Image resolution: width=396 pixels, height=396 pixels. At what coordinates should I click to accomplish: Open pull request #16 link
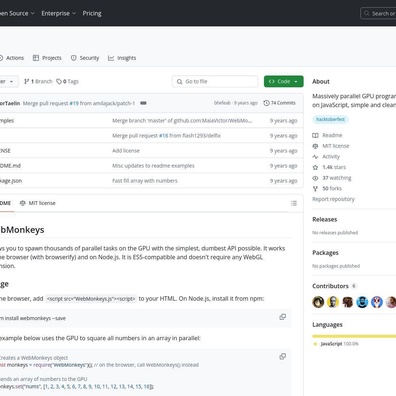(x=163, y=136)
